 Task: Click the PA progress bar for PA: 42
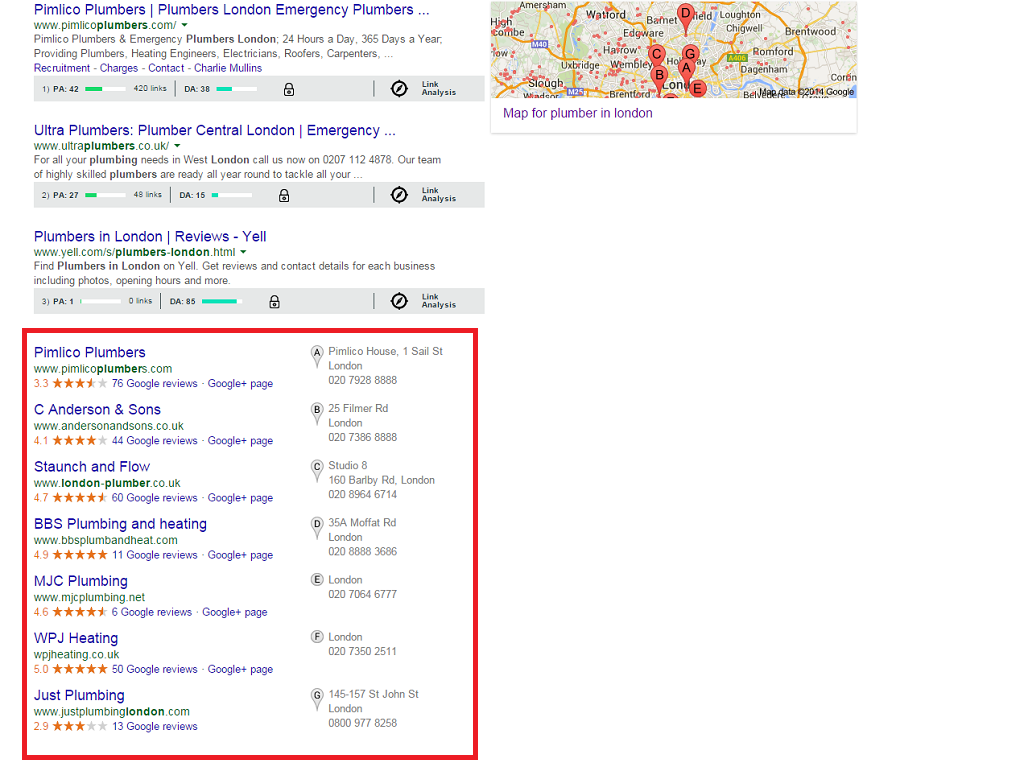(105, 89)
